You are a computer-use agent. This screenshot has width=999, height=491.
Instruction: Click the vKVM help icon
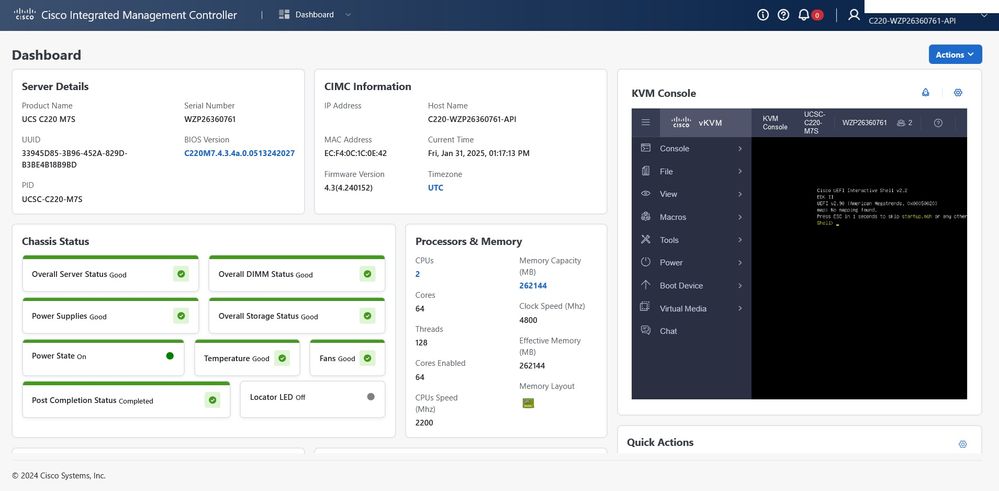tap(938, 123)
